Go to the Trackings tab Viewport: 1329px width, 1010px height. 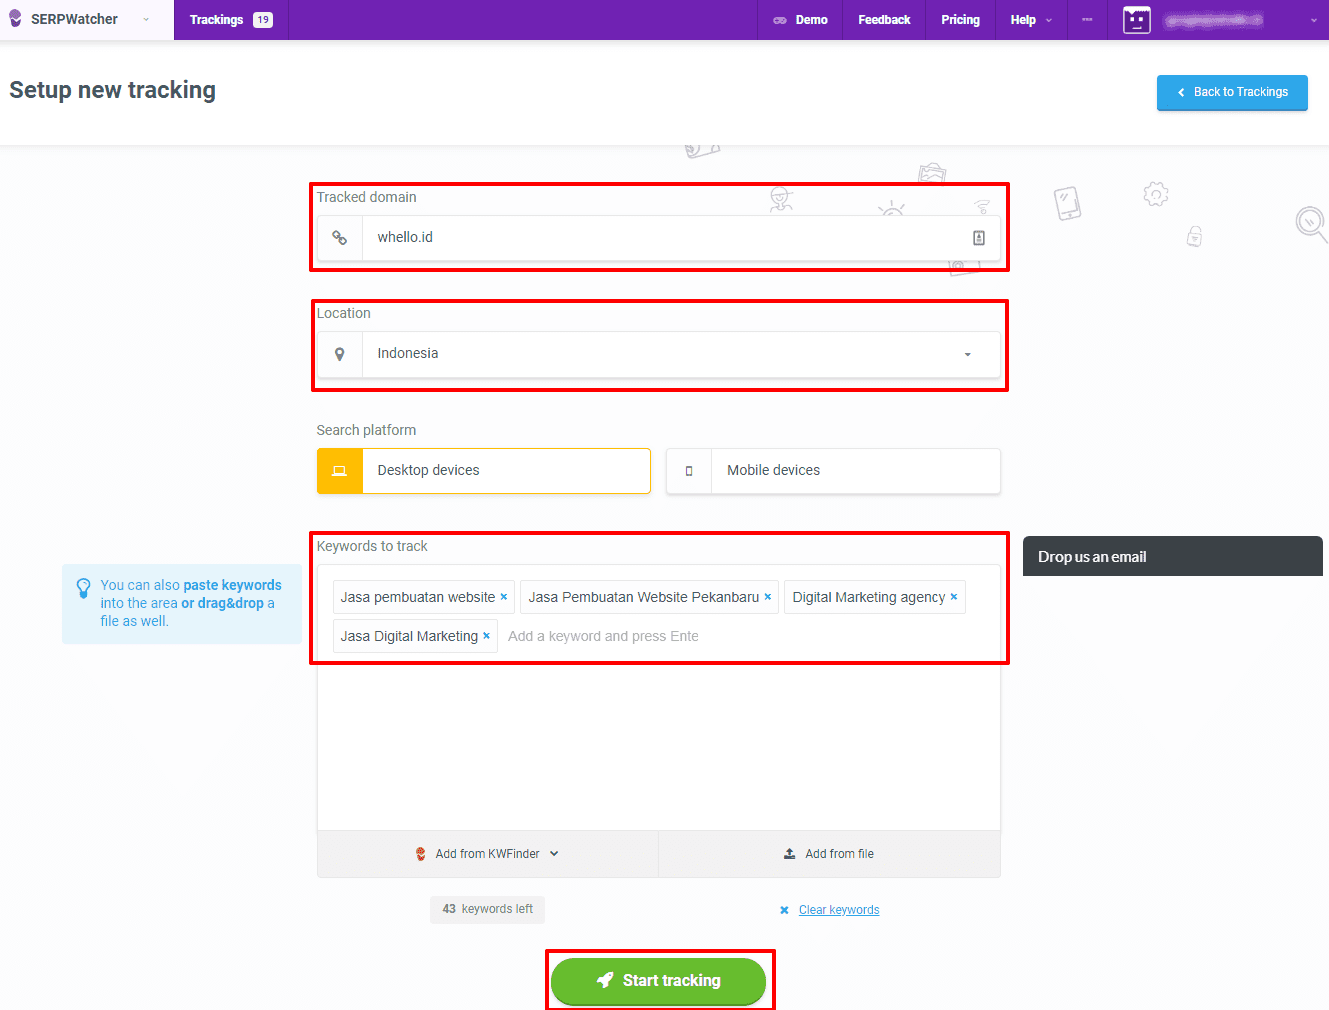click(x=230, y=20)
